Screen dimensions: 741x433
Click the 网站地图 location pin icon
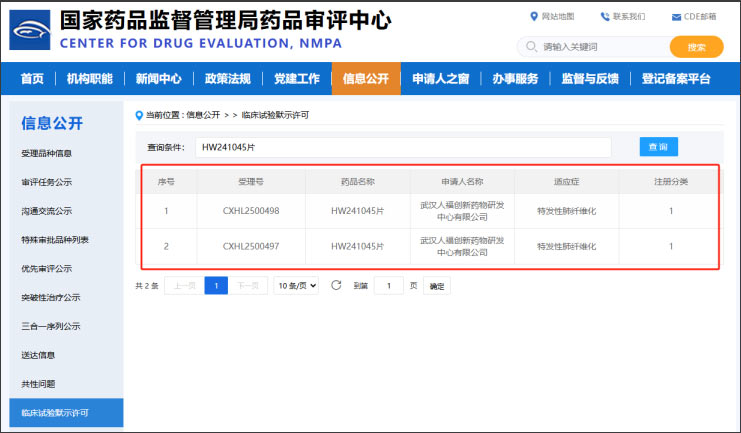click(x=533, y=17)
